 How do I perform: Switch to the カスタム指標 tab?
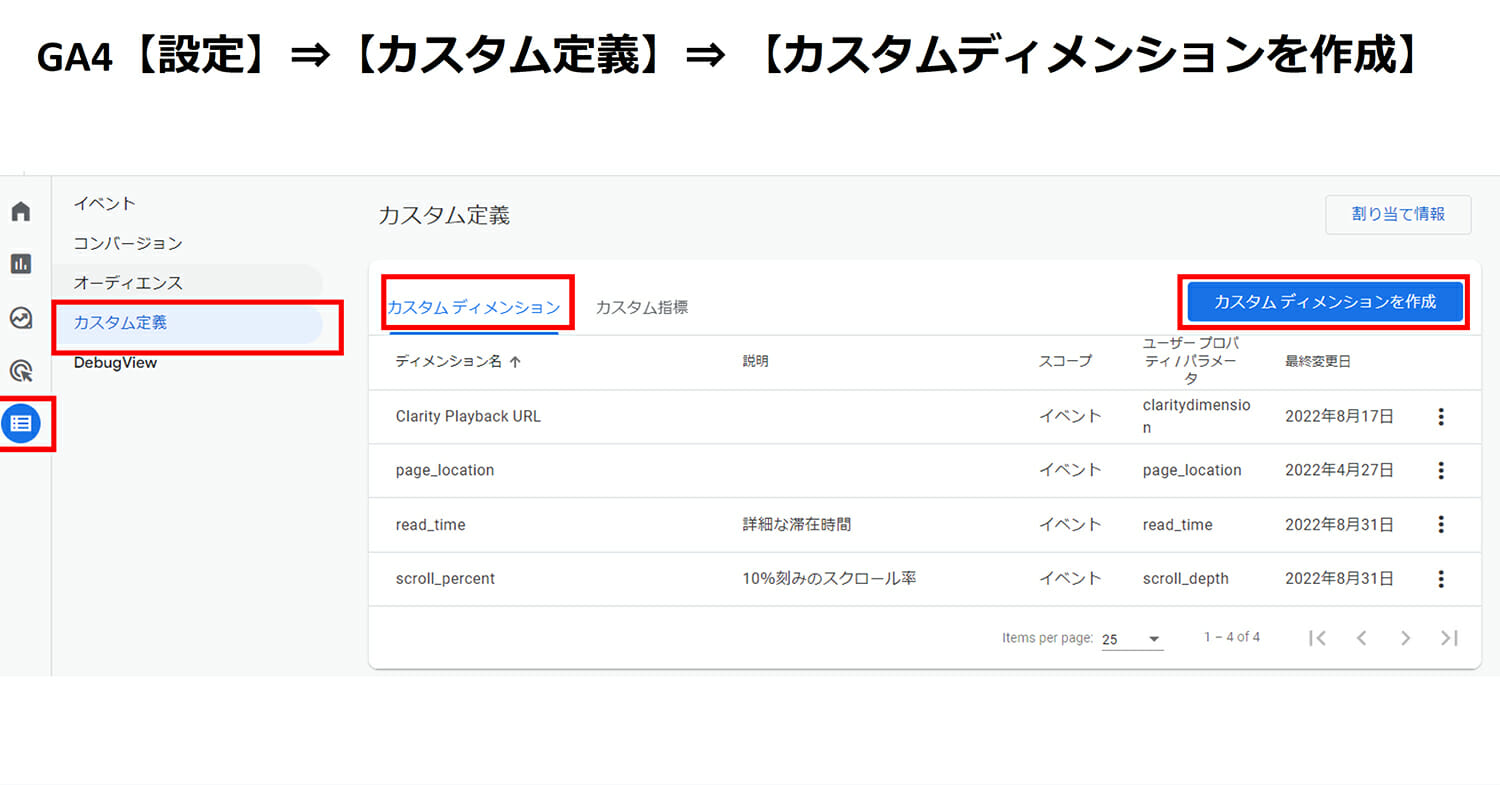641,307
